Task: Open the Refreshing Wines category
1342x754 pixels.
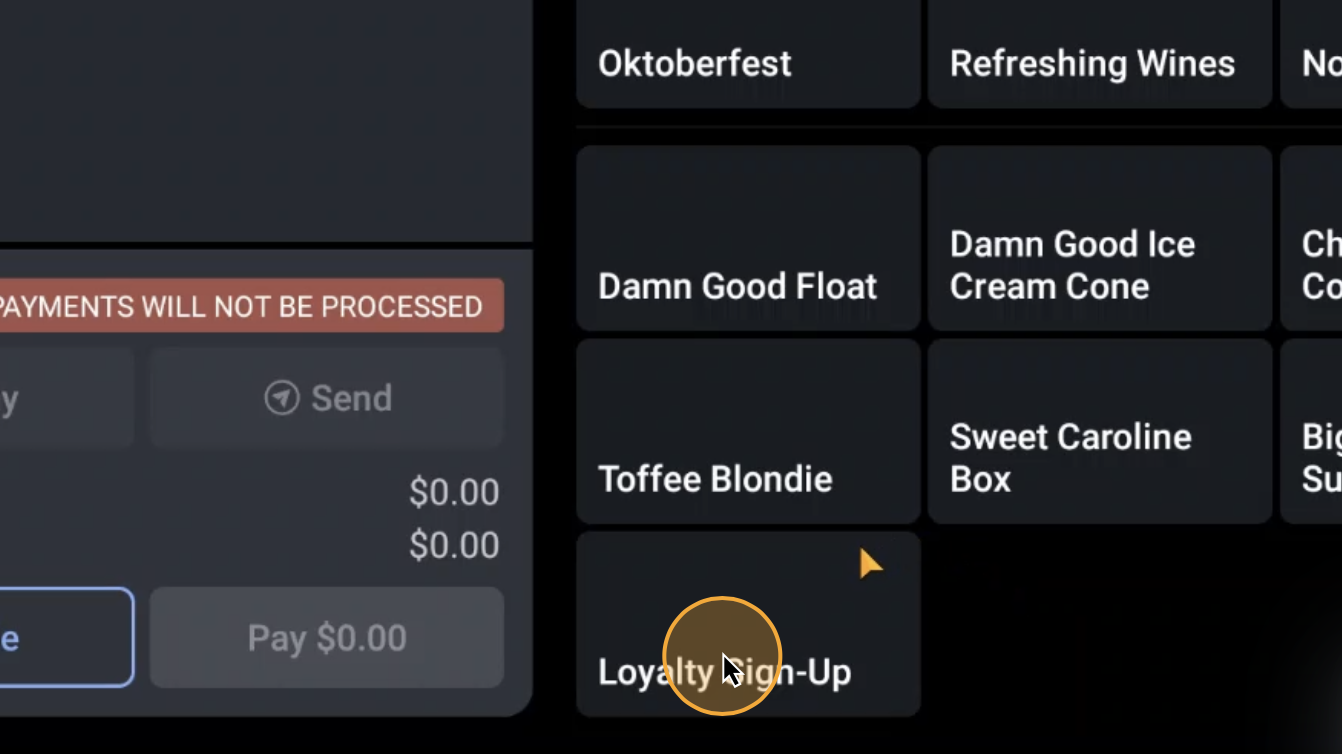Action: [1098, 54]
